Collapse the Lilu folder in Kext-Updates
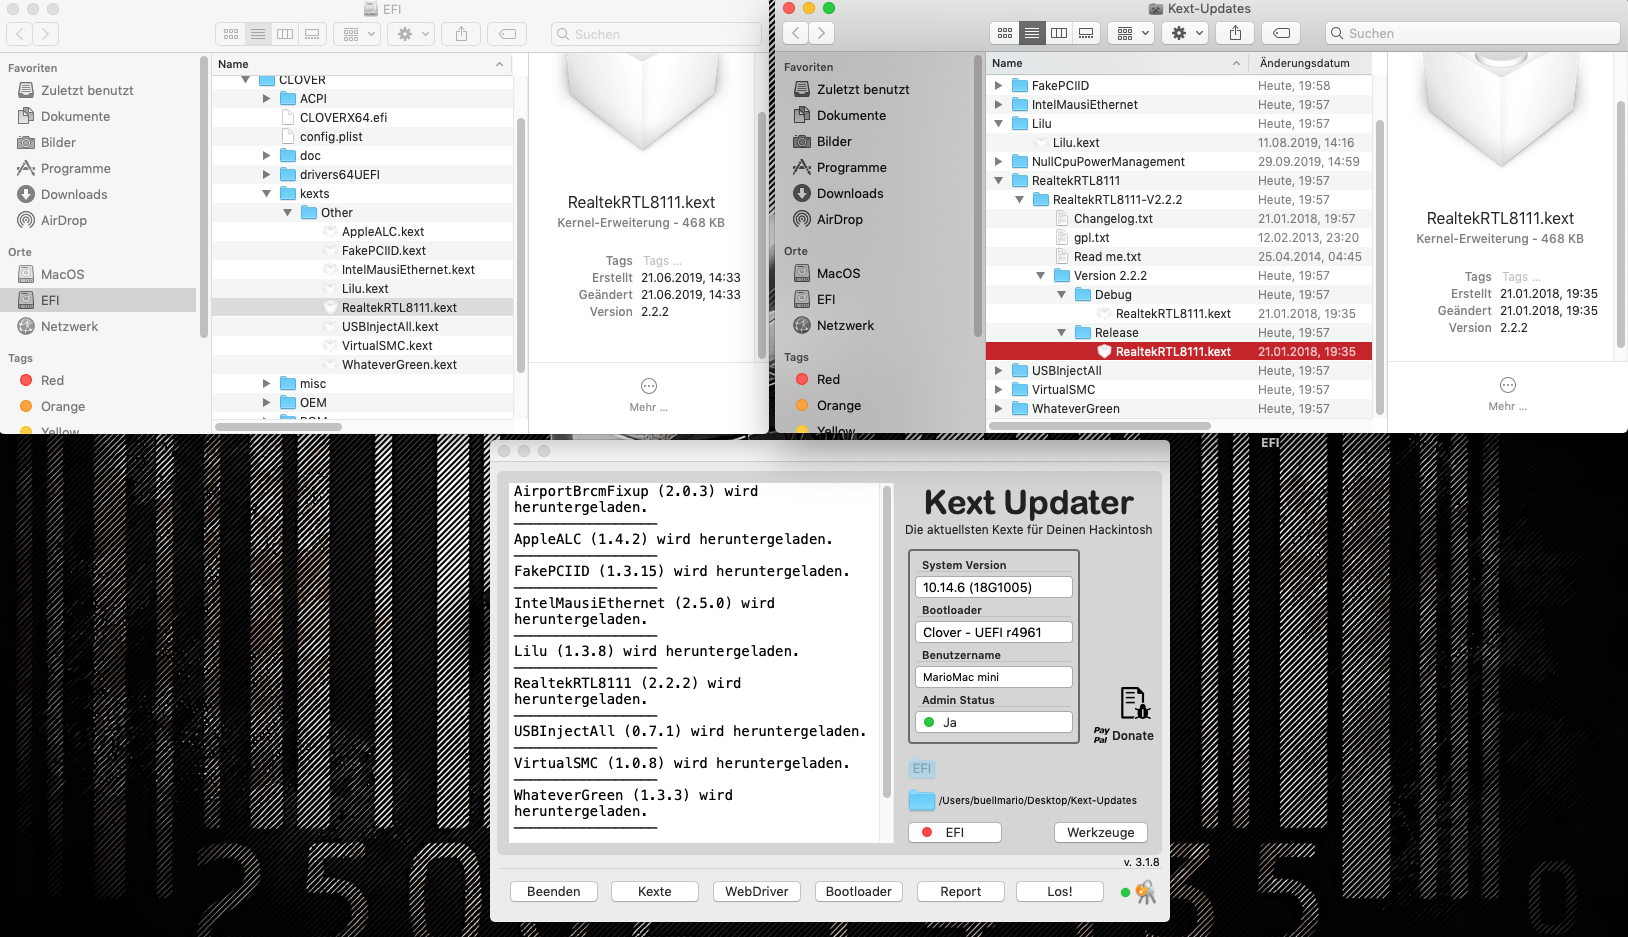The width and height of the screenshot is (1628, 937). pos(998,124)
